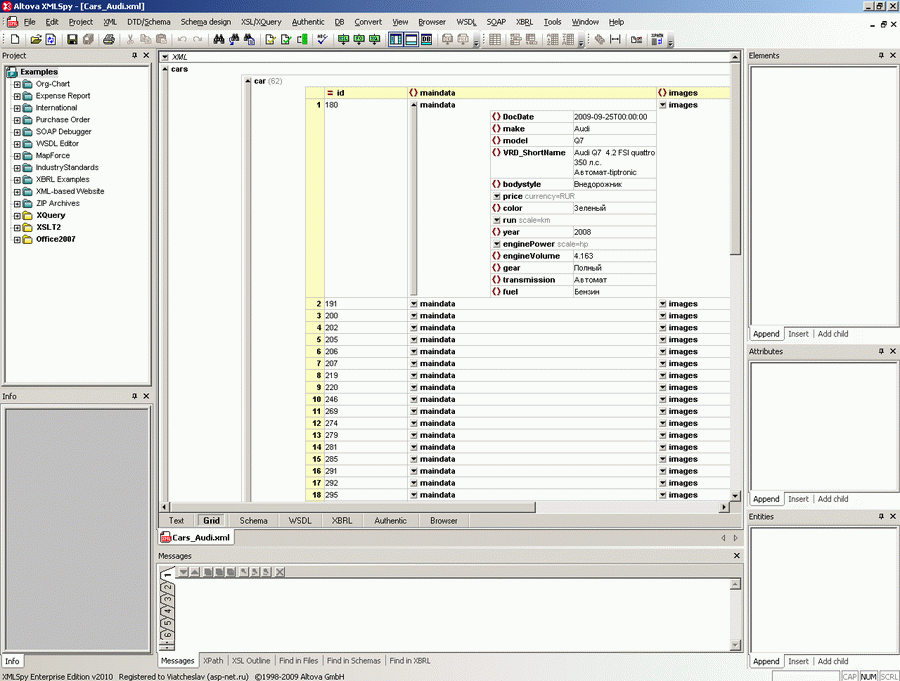
Task: Pin the Elements panel with pushpin icon
Action: point(881,55)
